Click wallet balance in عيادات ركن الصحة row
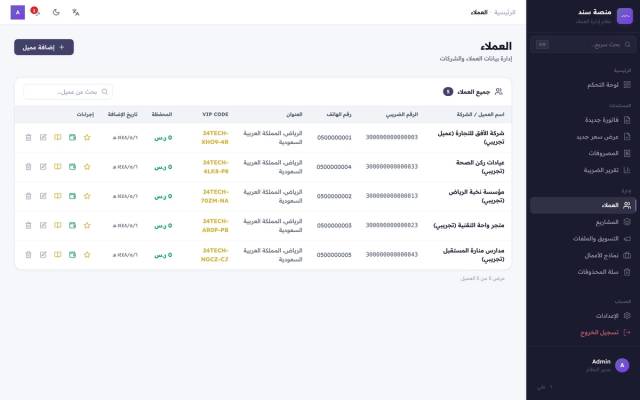The image size is (640, 400). pyautogui.click(x=163, y=167)
